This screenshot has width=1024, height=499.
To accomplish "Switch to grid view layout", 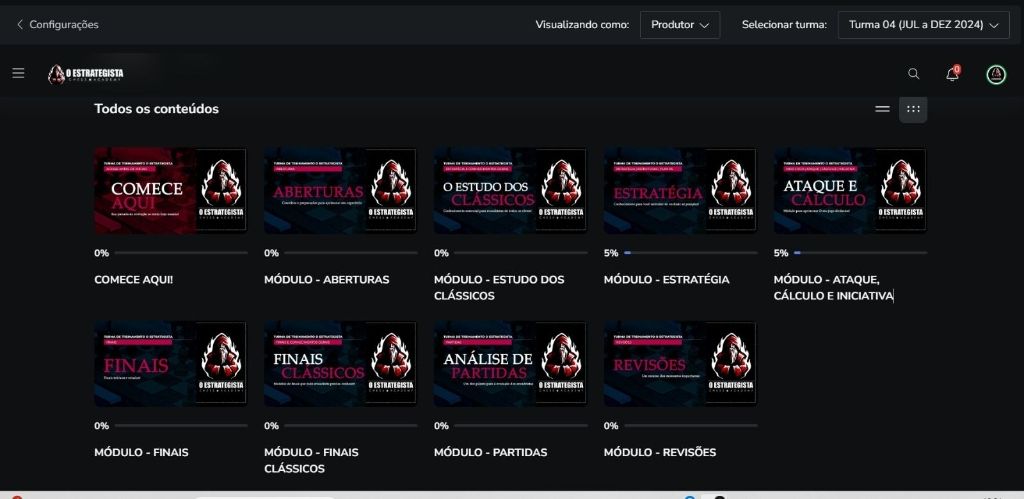I will [913, 109].
